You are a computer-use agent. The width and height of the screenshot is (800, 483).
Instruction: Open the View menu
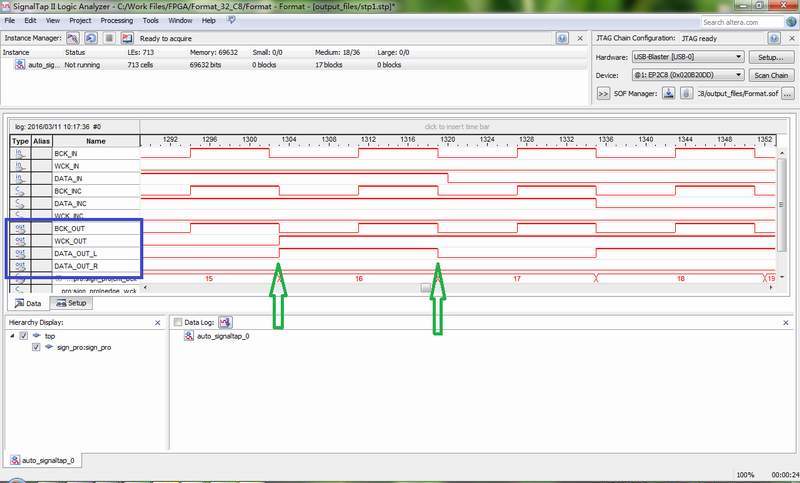(53, 20)
